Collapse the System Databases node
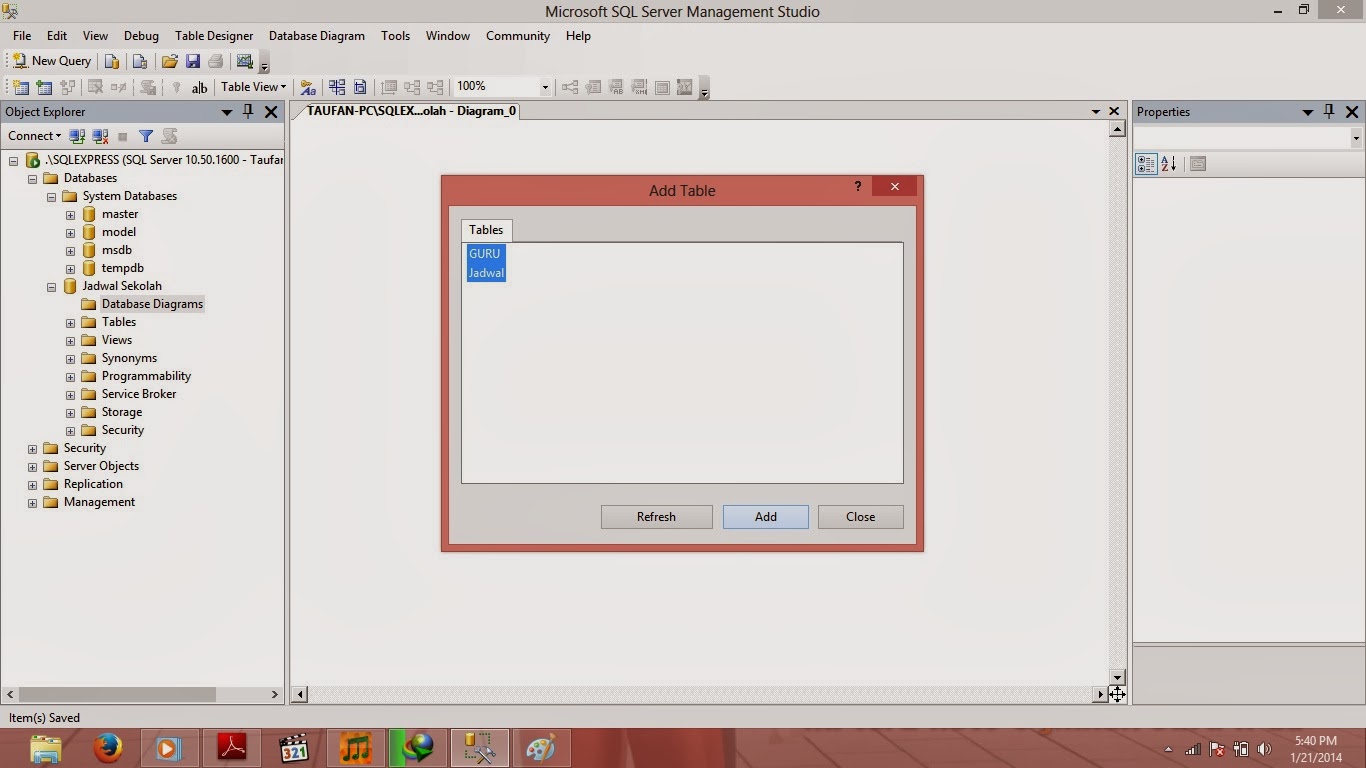 51,196
